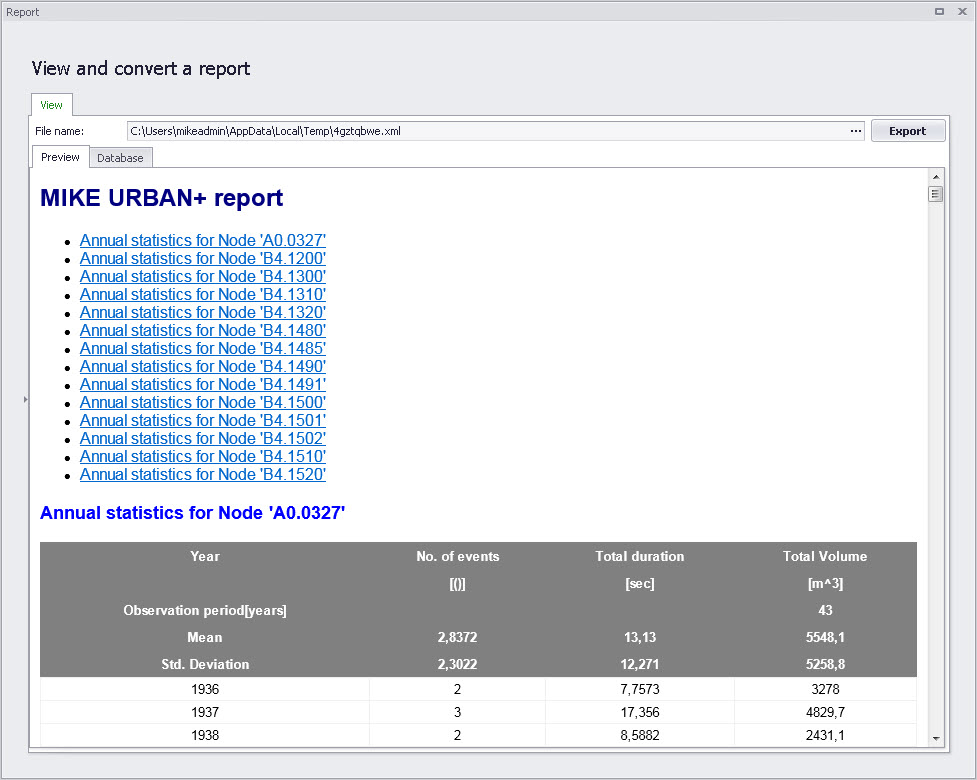
Task: Click the scrollbar up arrow
Action: click(935, 177)
